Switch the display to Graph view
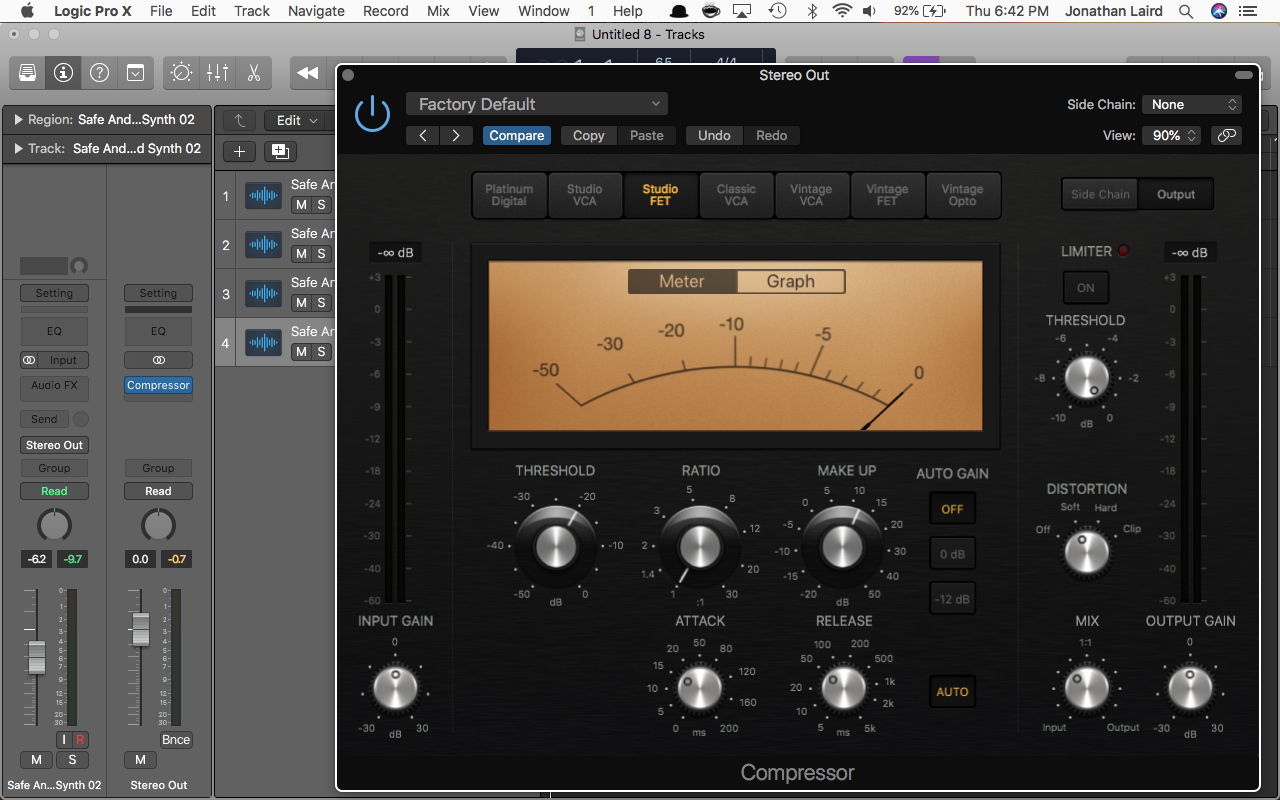The width and height of the screenshot is (1280, 800). point(790,282)
